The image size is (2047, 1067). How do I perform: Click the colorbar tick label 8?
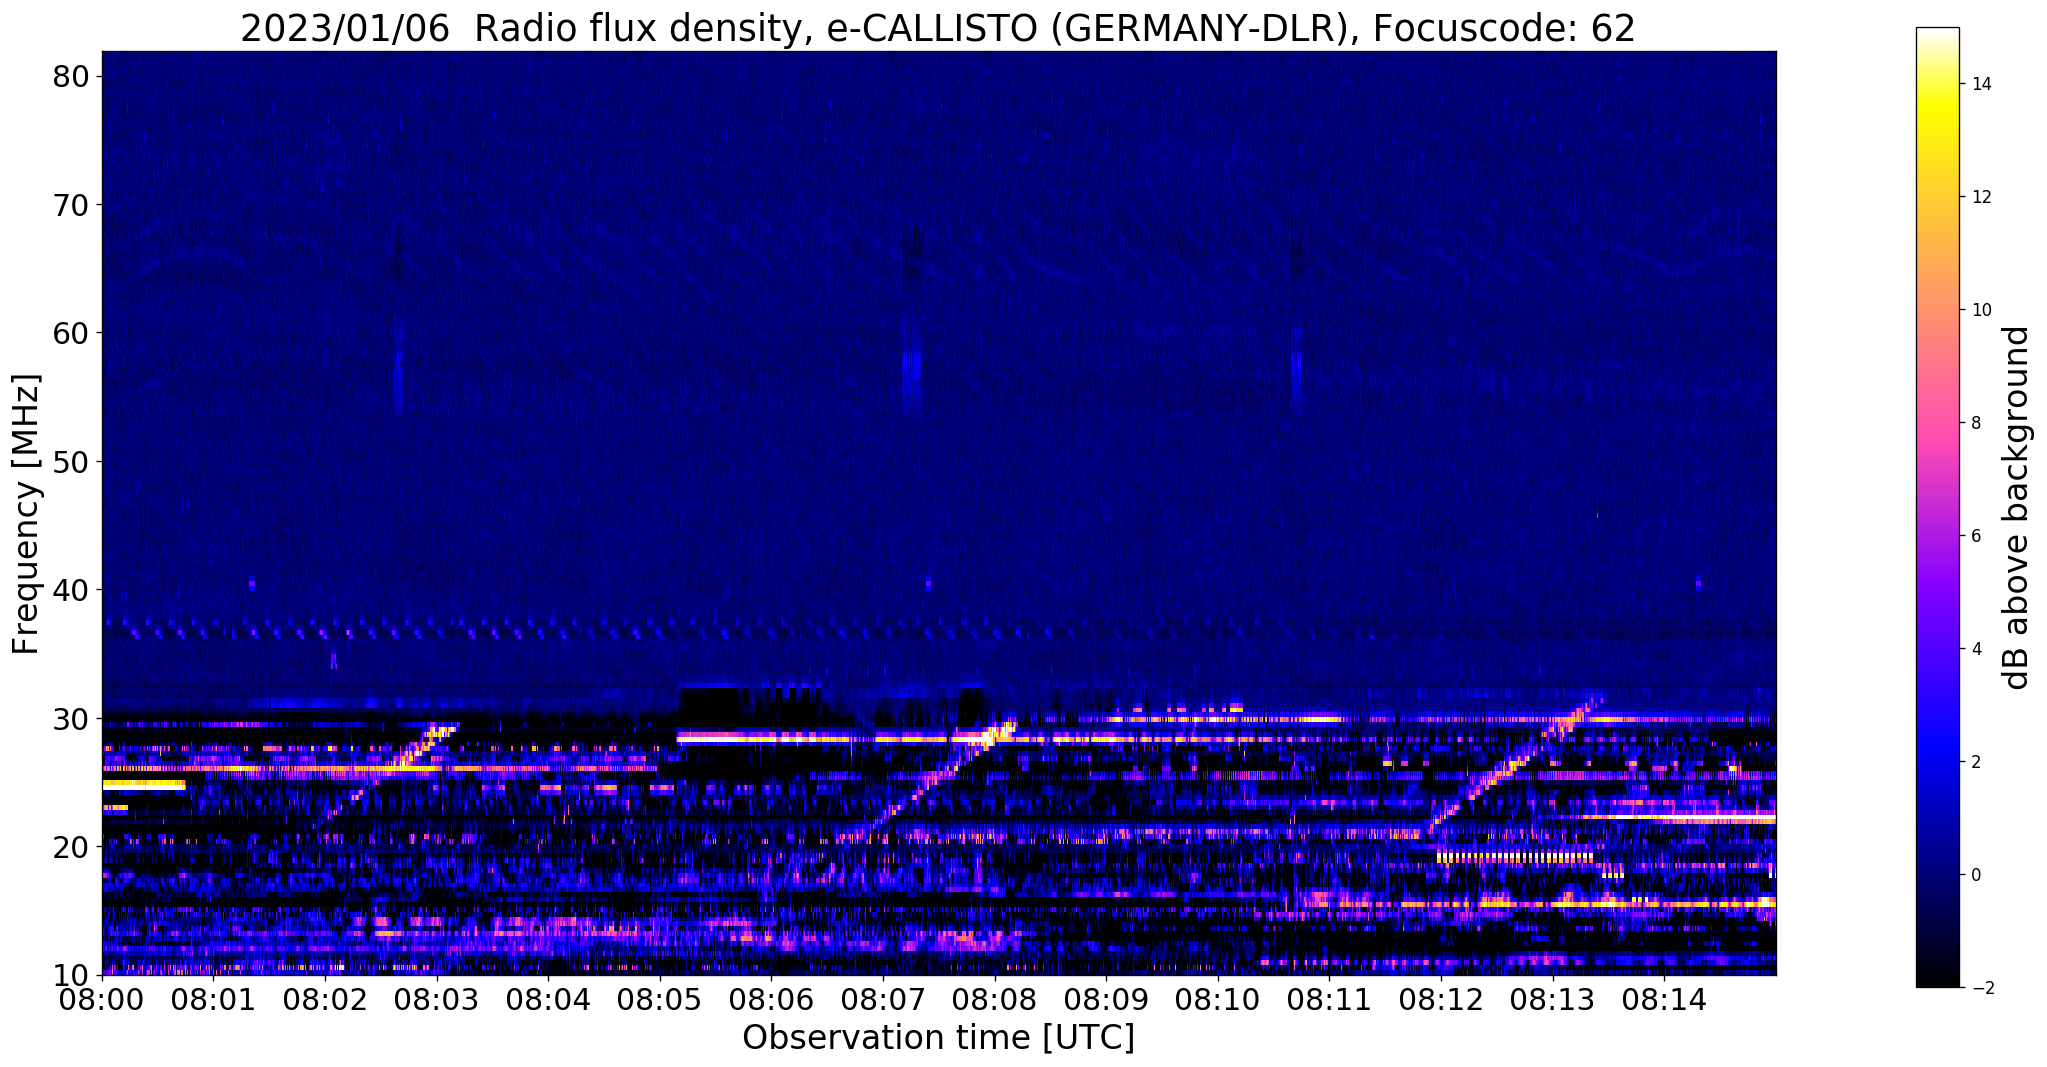(1975, 423)
